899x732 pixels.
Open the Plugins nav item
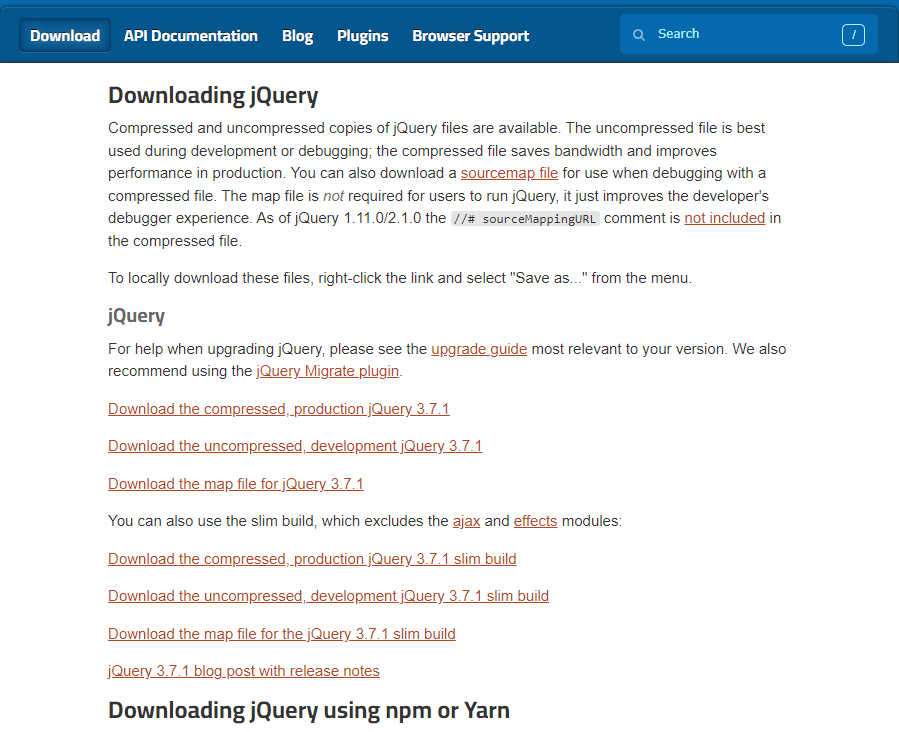362,36
